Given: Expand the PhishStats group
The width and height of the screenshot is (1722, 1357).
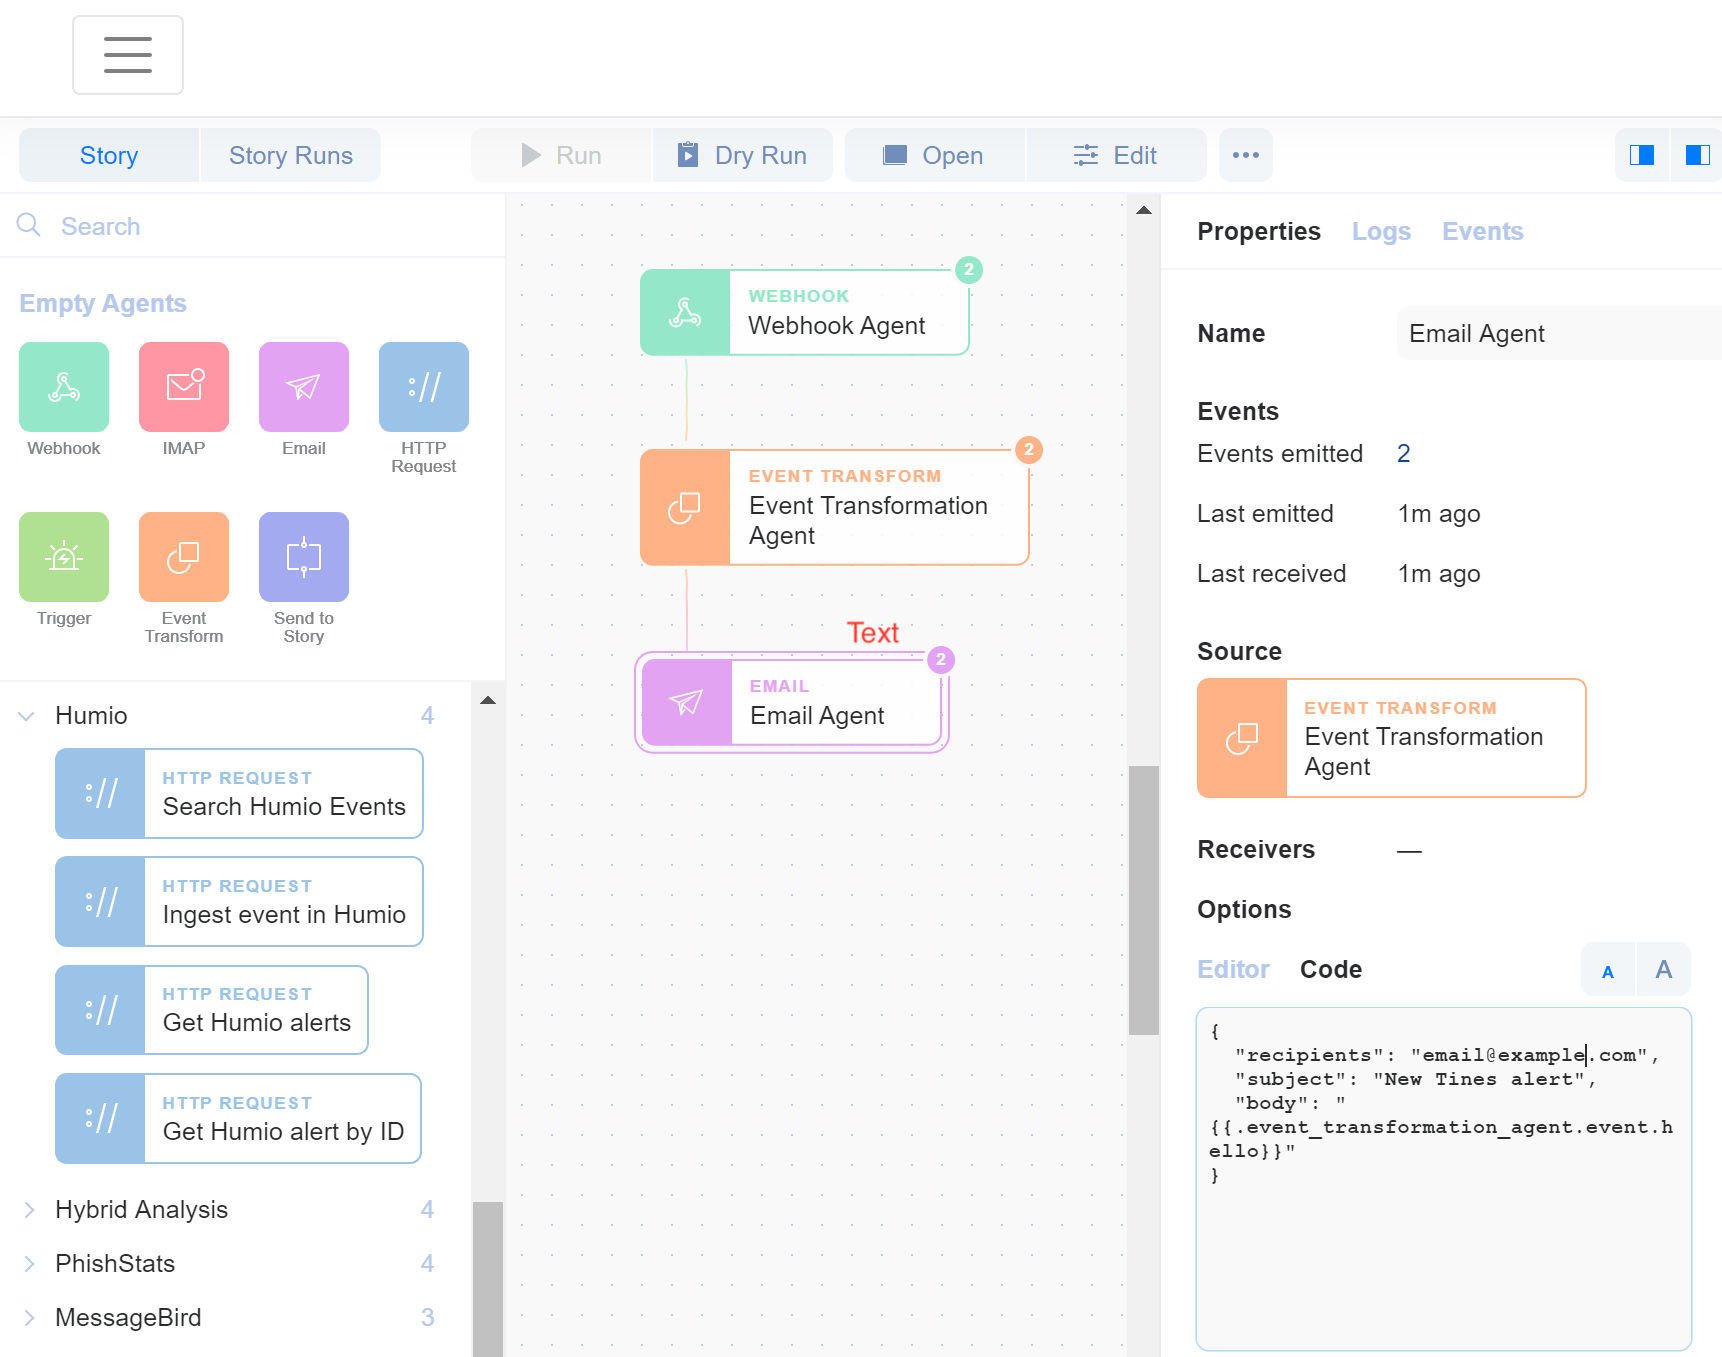Looking at the screenshot, I should tap(29, 1264).
